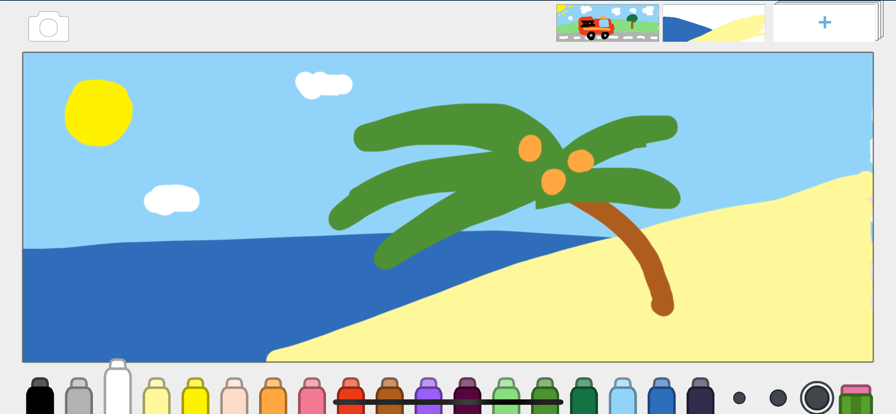
Task: Click the yellow sun on canvas
Action: click(x=98, y=113)
